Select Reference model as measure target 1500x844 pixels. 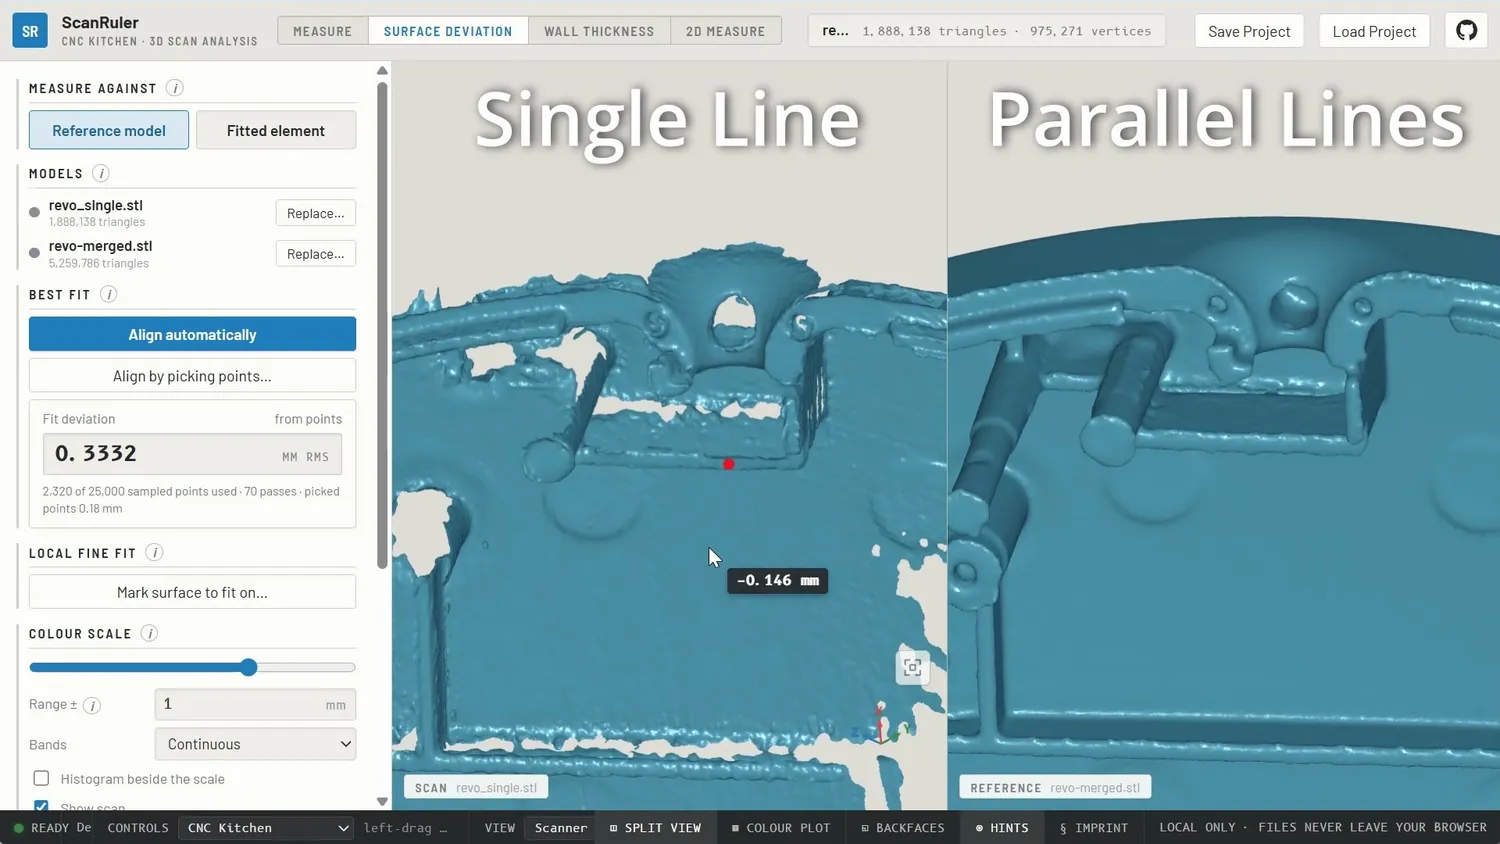click(x=109, y=130)
